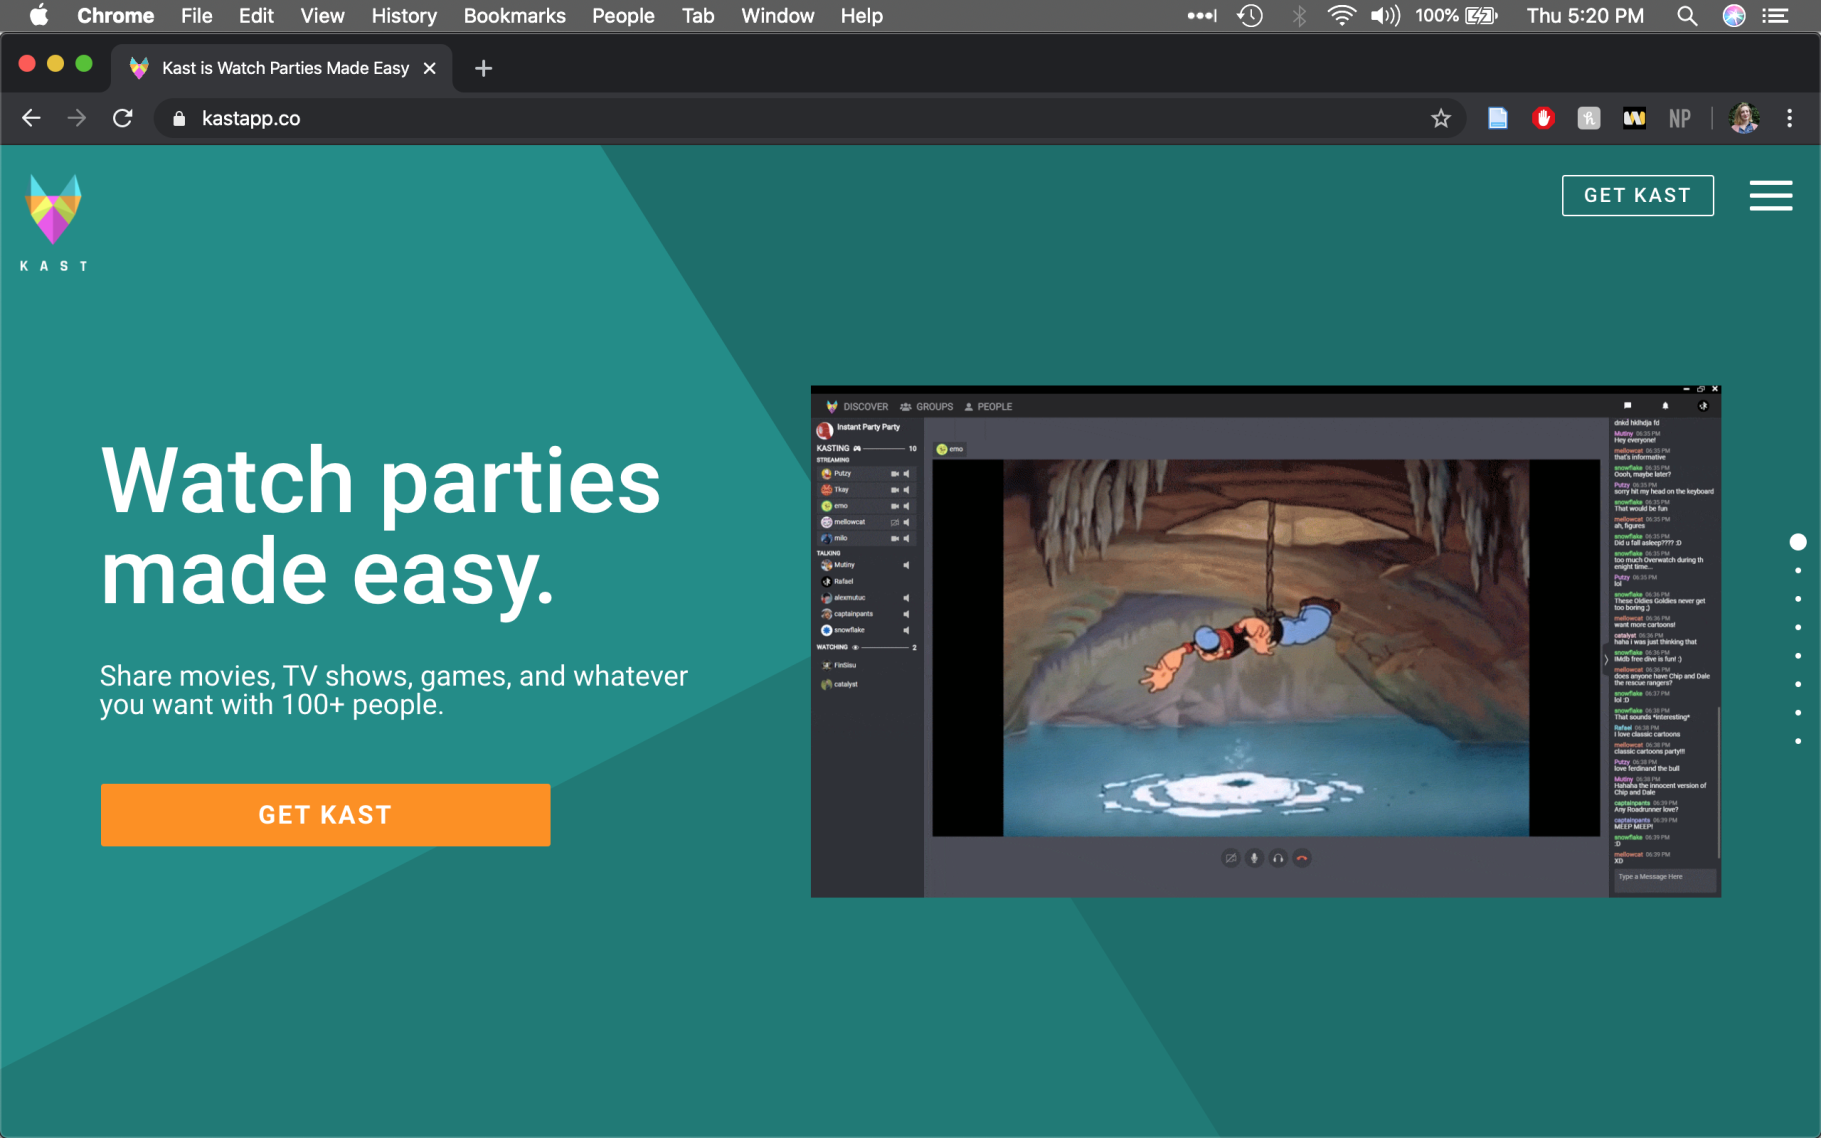
Task: Open the People menu
Action: [x=623, y=15]
